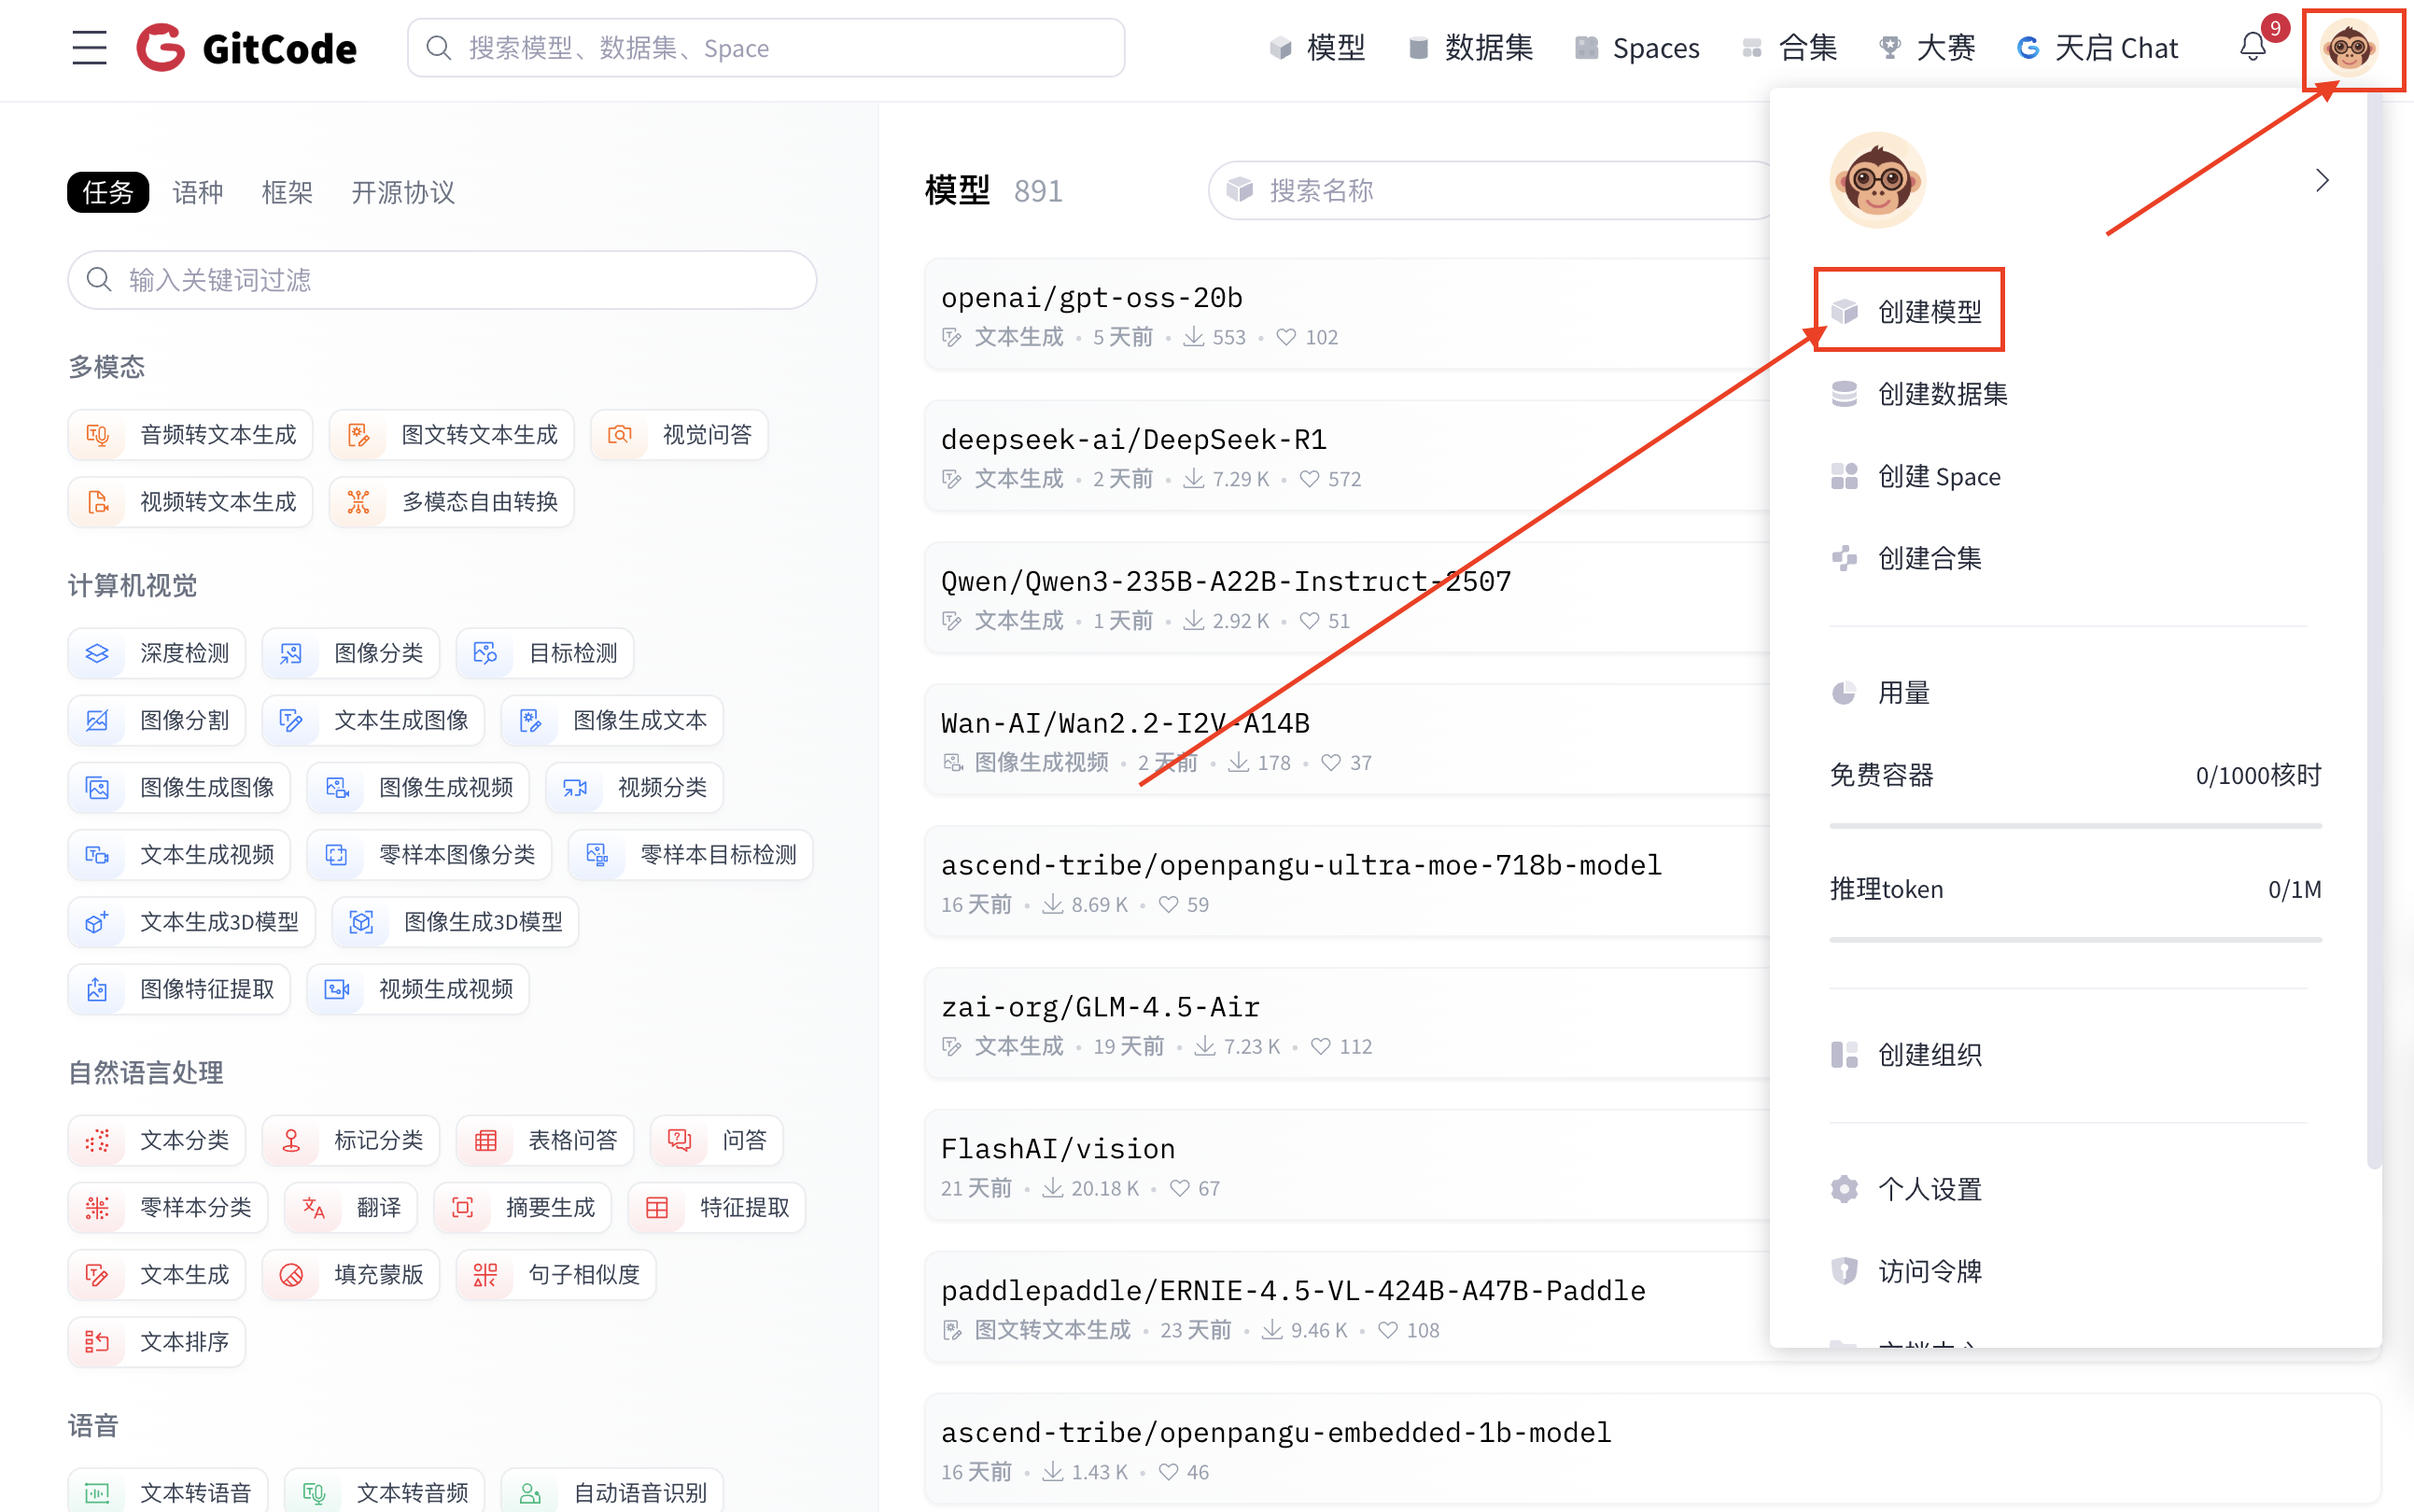The image size is (2414, 1512).
Task: Open the notifications bell icon
Action: tap(2252, 48)
